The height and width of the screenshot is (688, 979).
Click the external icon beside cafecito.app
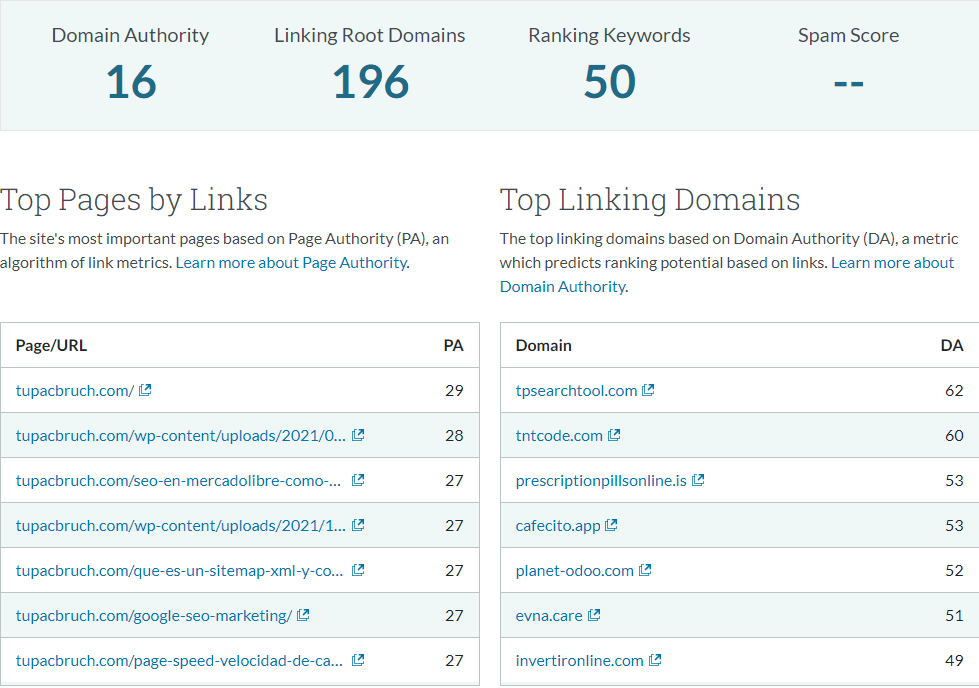[611, 525]
